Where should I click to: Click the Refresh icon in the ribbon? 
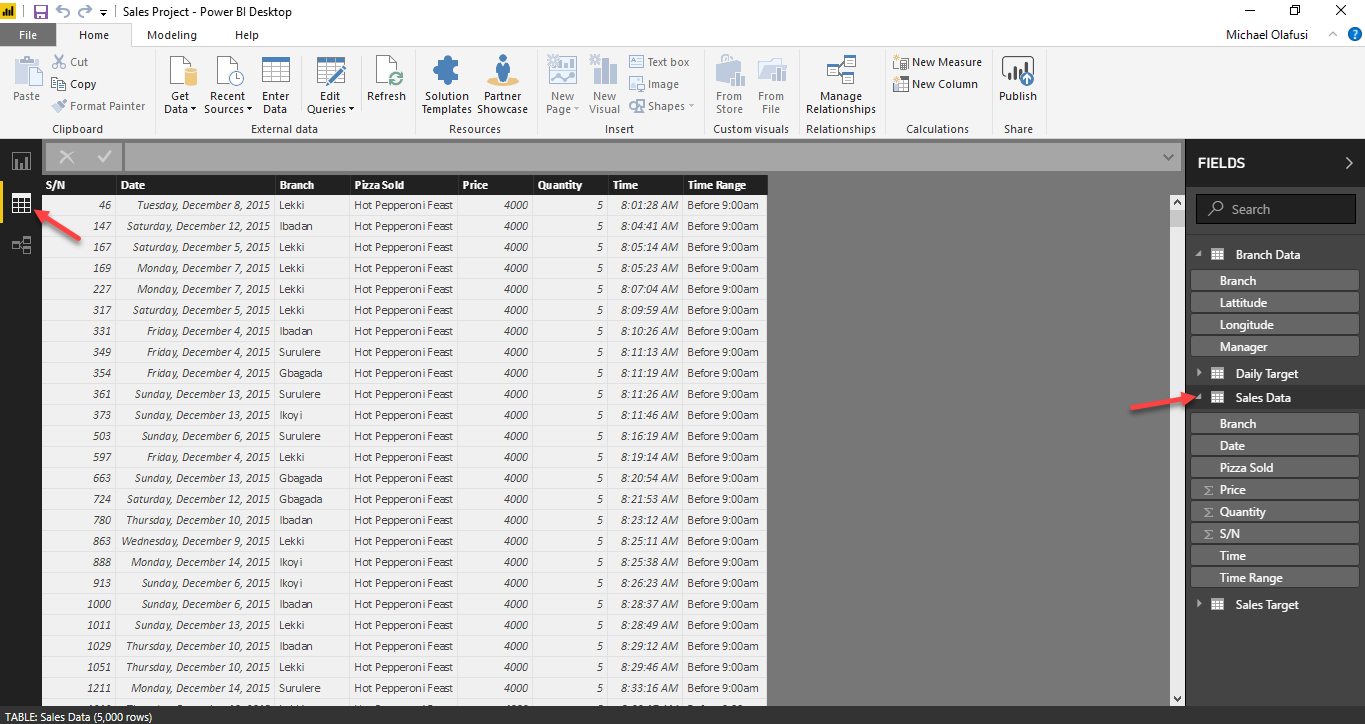pos(386,83)
